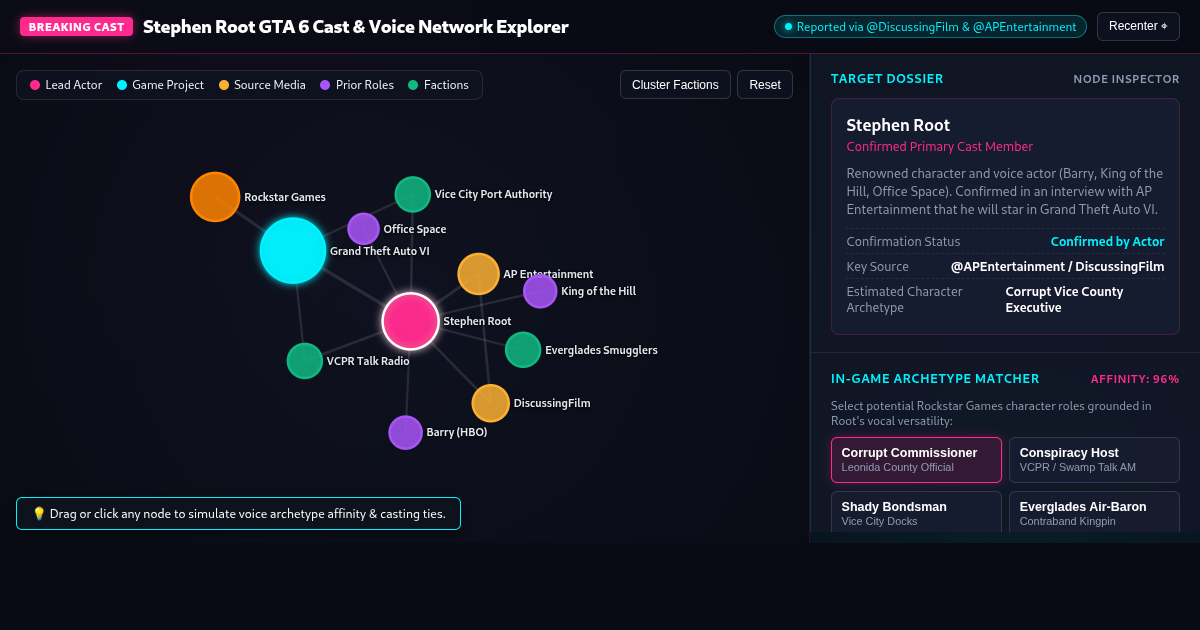This screenshot has width=1200, height=630.
Task: Select the Rockstar Games node
Action: coord(215,197)
